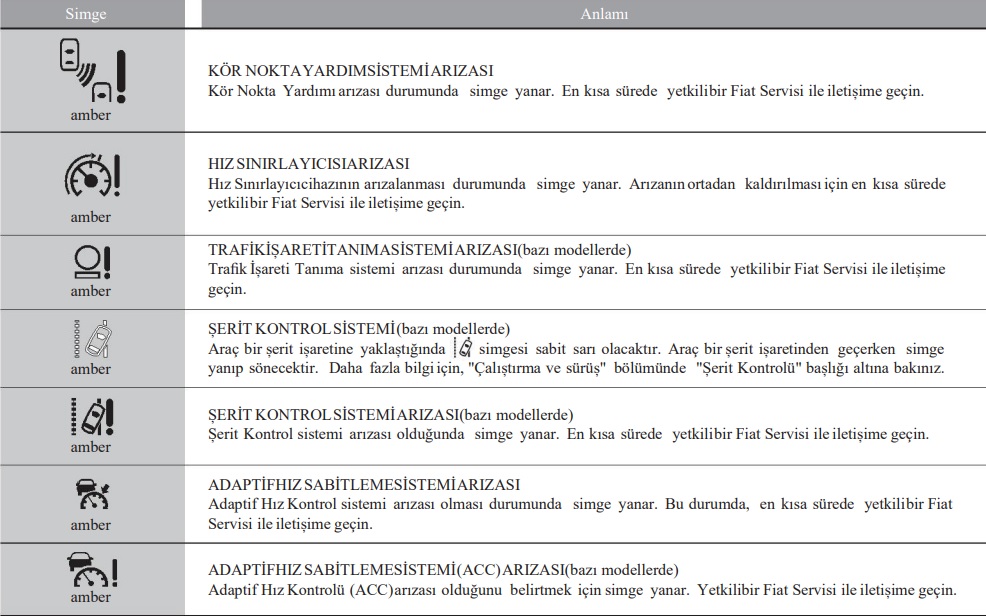Image resolution: width=986 pixels, height=616 pixels.
Task: Click the ACC fault icon with exclamation mark
Action: click(x=92, y=570)
